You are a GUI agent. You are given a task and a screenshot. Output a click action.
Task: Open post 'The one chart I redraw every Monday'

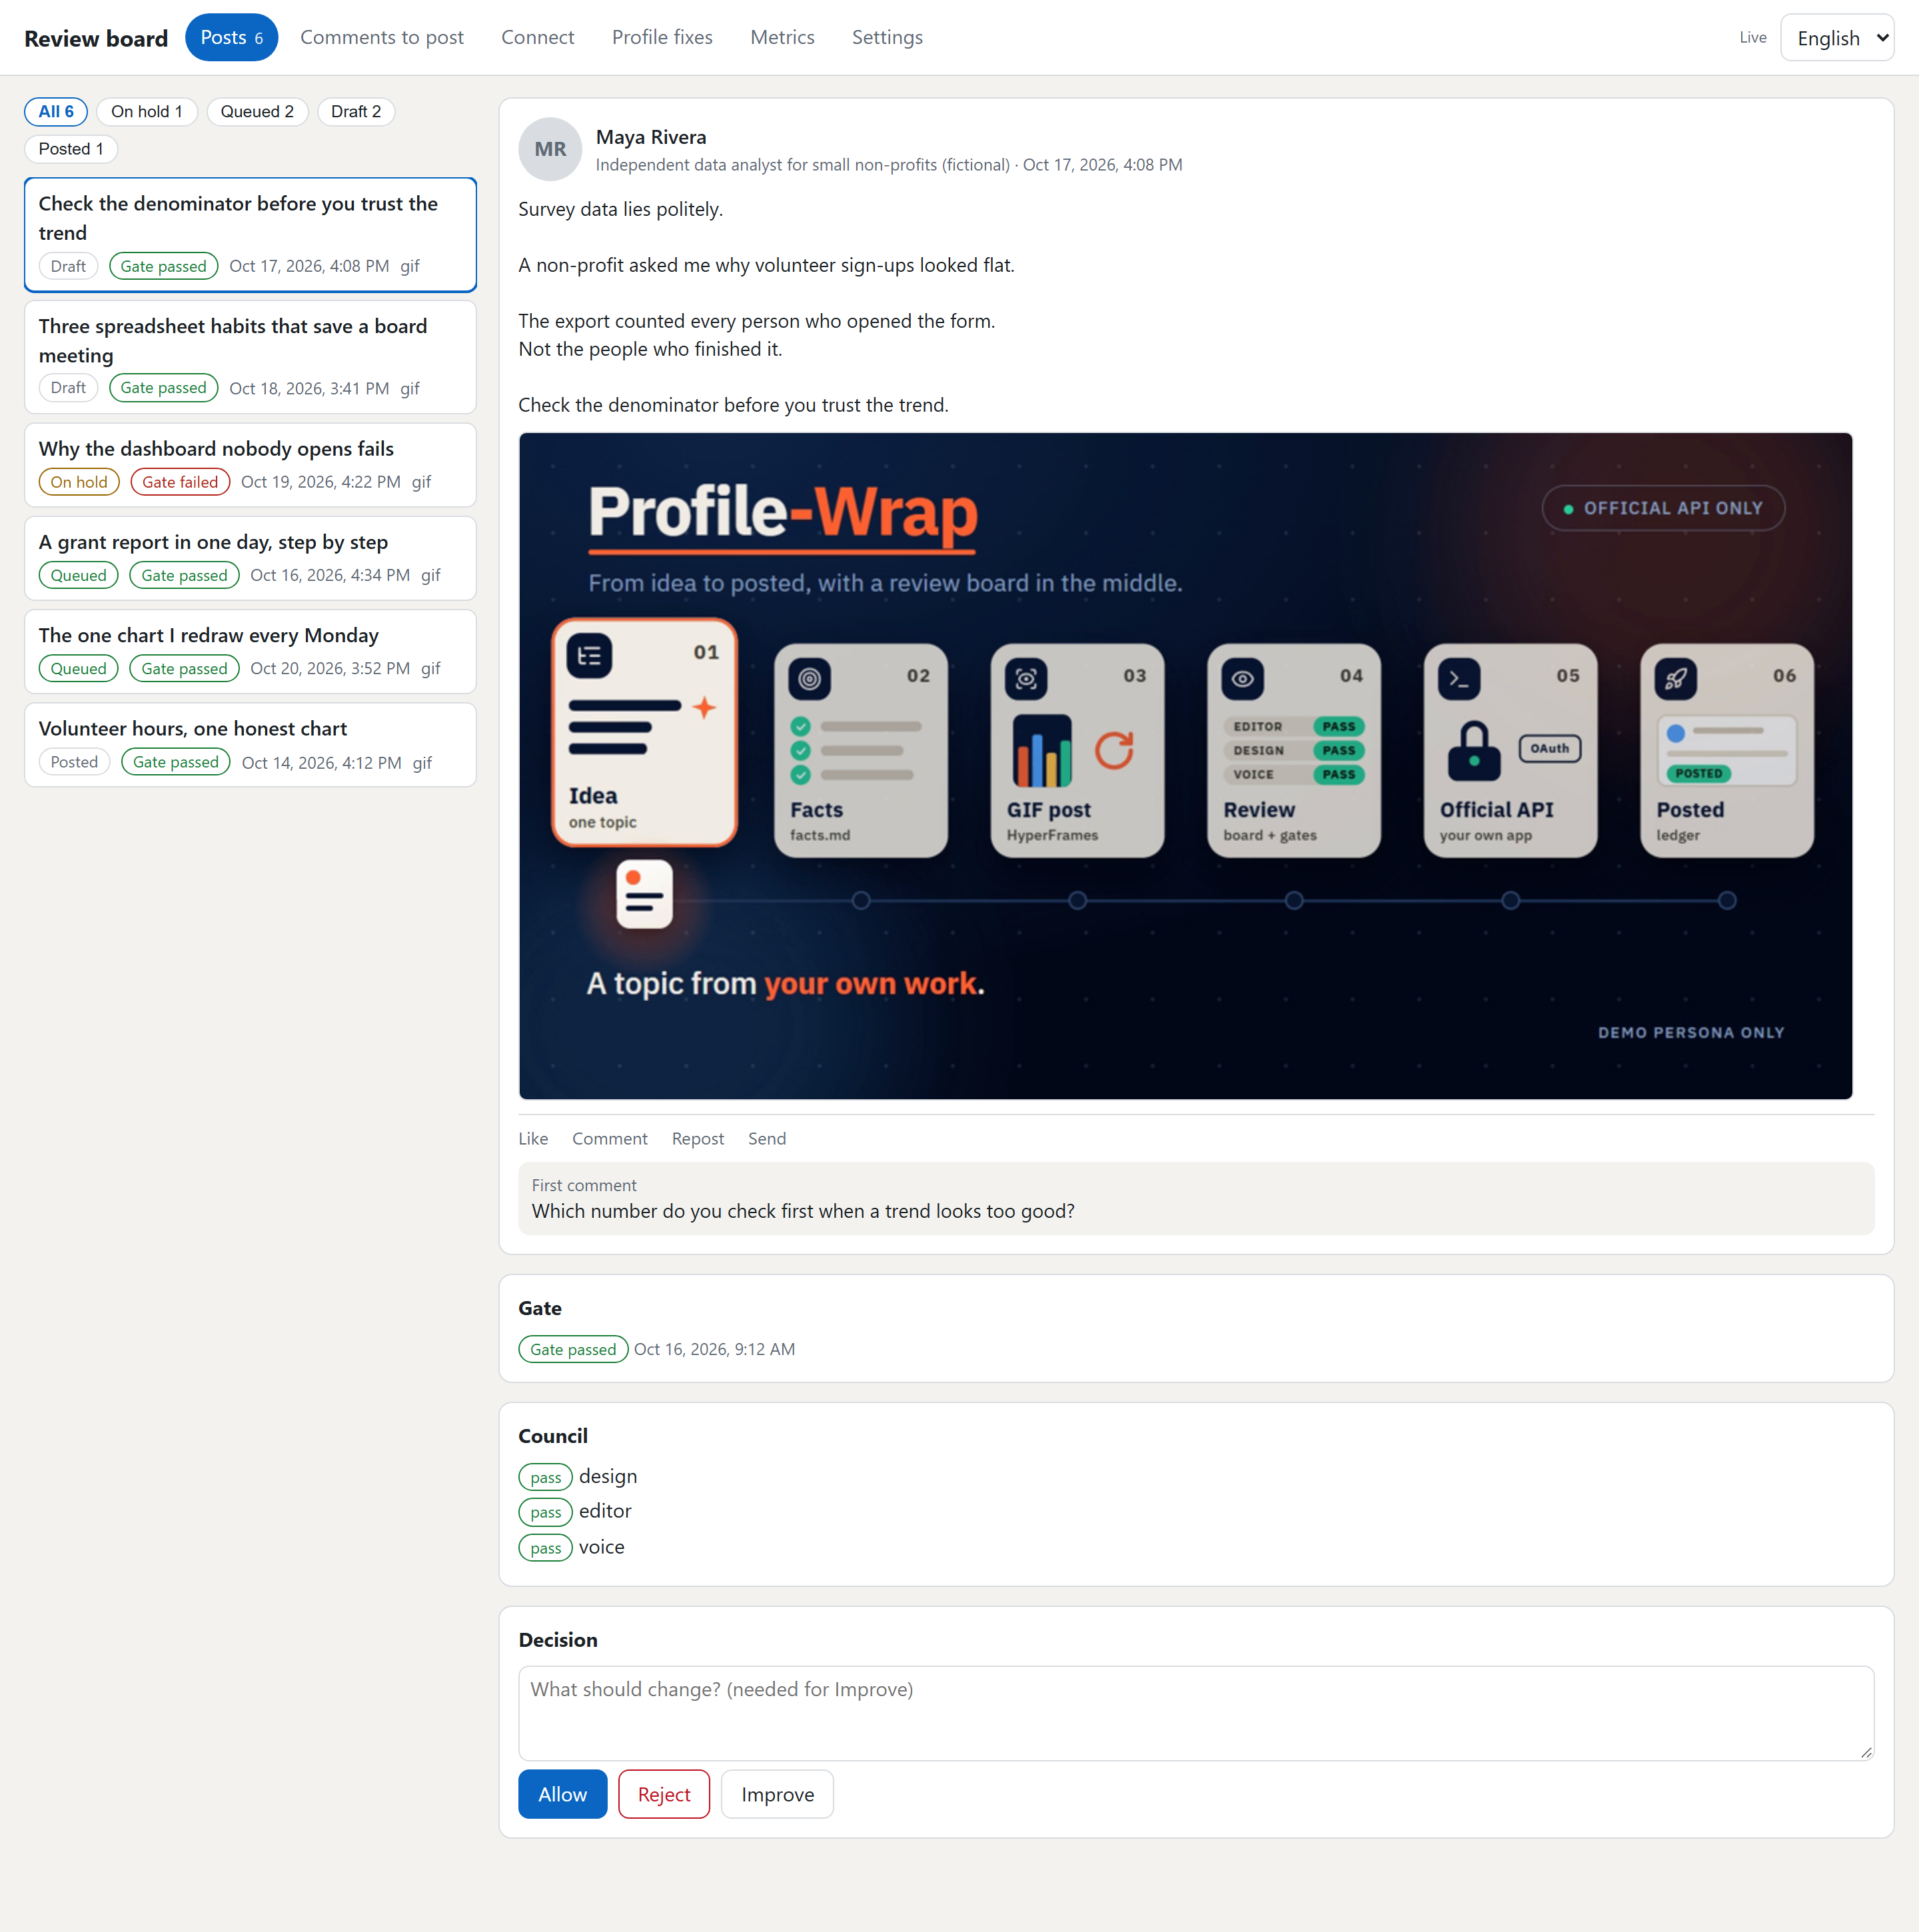[x=250, y=651]
